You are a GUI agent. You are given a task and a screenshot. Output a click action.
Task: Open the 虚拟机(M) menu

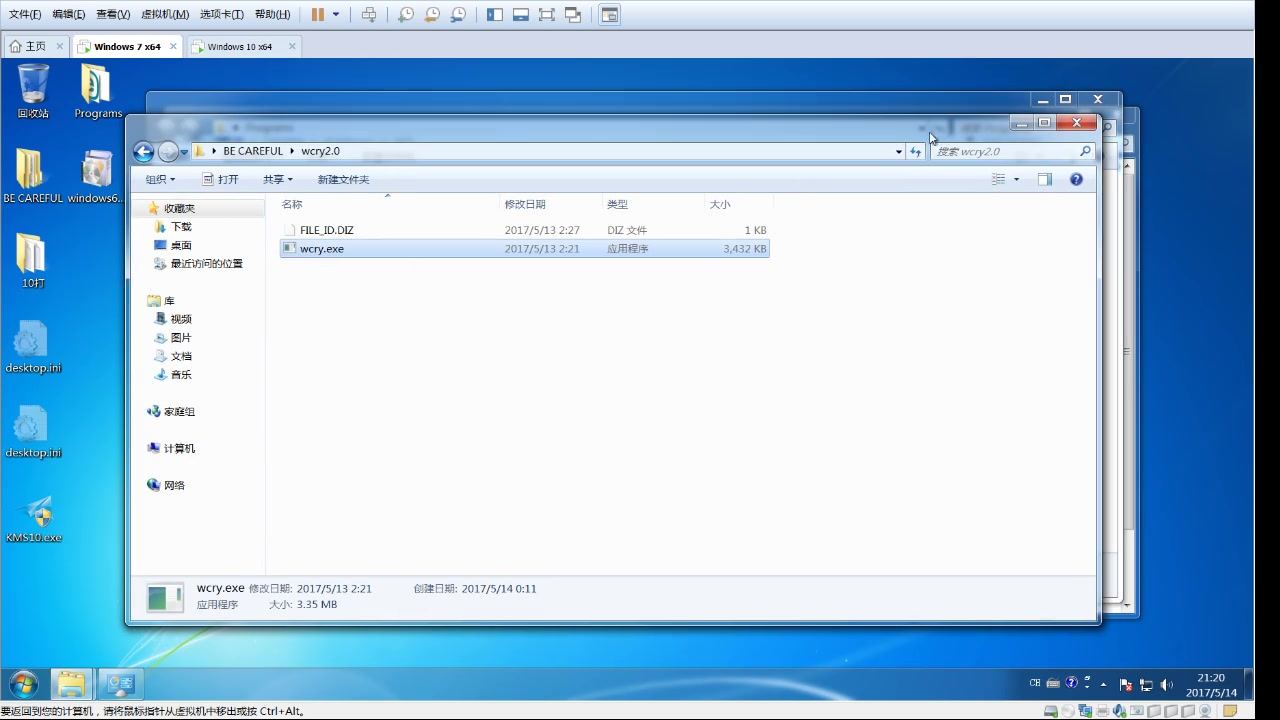pyautogui.click(x=165, y=15)
